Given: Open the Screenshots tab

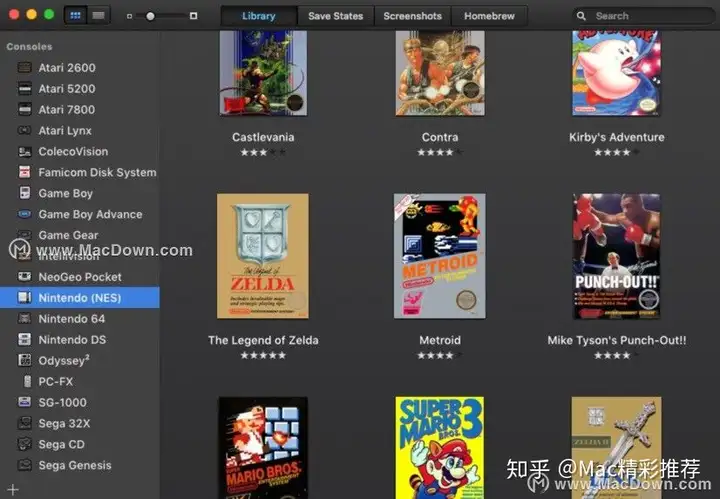Looking at the screenshot, I should (412, 16).
